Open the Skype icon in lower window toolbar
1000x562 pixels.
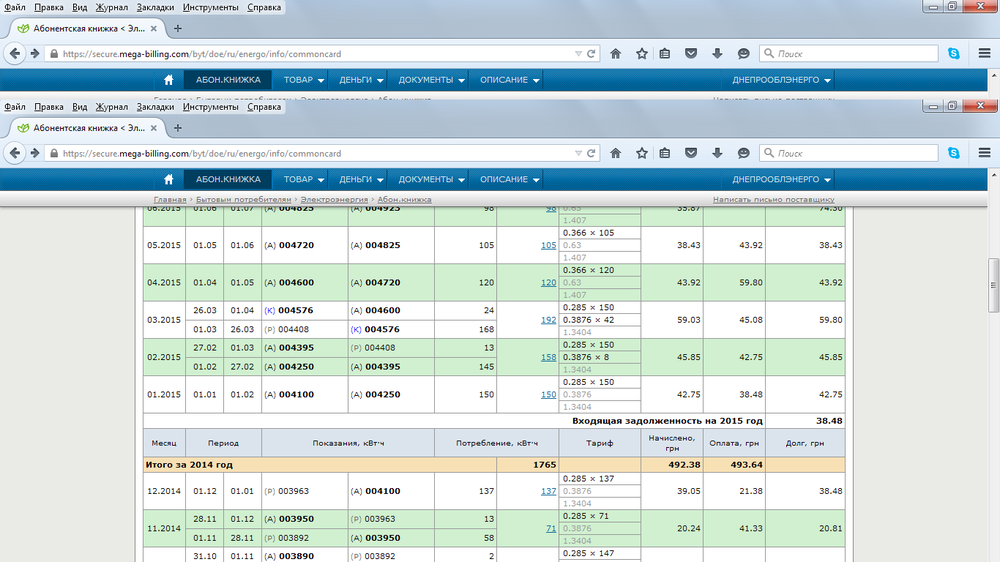[x=954, y=153]
